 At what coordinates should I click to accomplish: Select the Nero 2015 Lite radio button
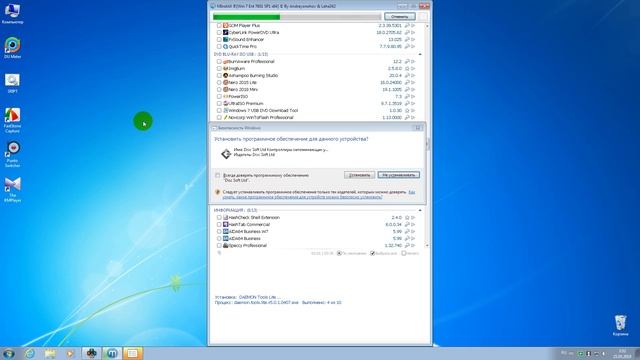point(219,82)
